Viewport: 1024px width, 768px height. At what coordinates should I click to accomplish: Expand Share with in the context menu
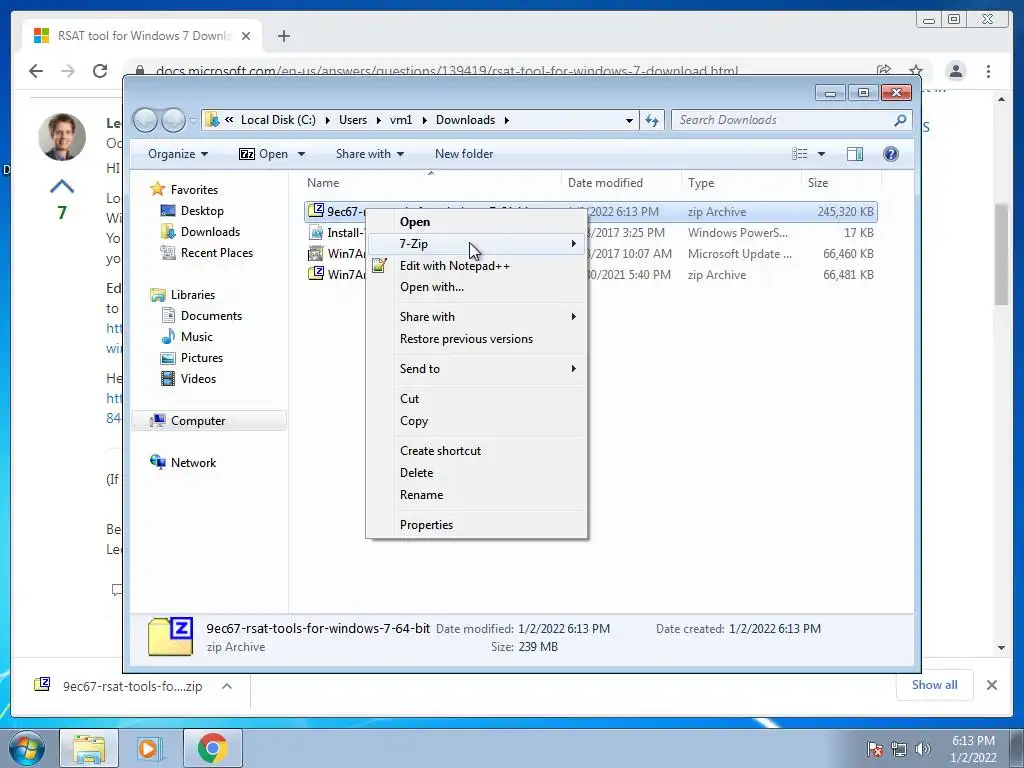point(476,317)
